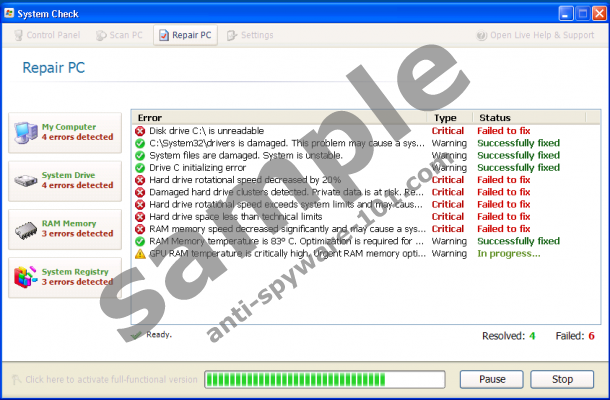
Task: Switch to the Scan PC tab
Action: coord(119,35)
